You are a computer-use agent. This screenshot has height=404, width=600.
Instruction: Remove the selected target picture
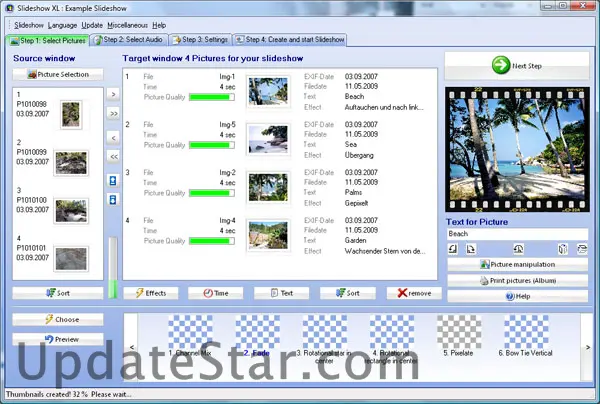pos(414,293)
